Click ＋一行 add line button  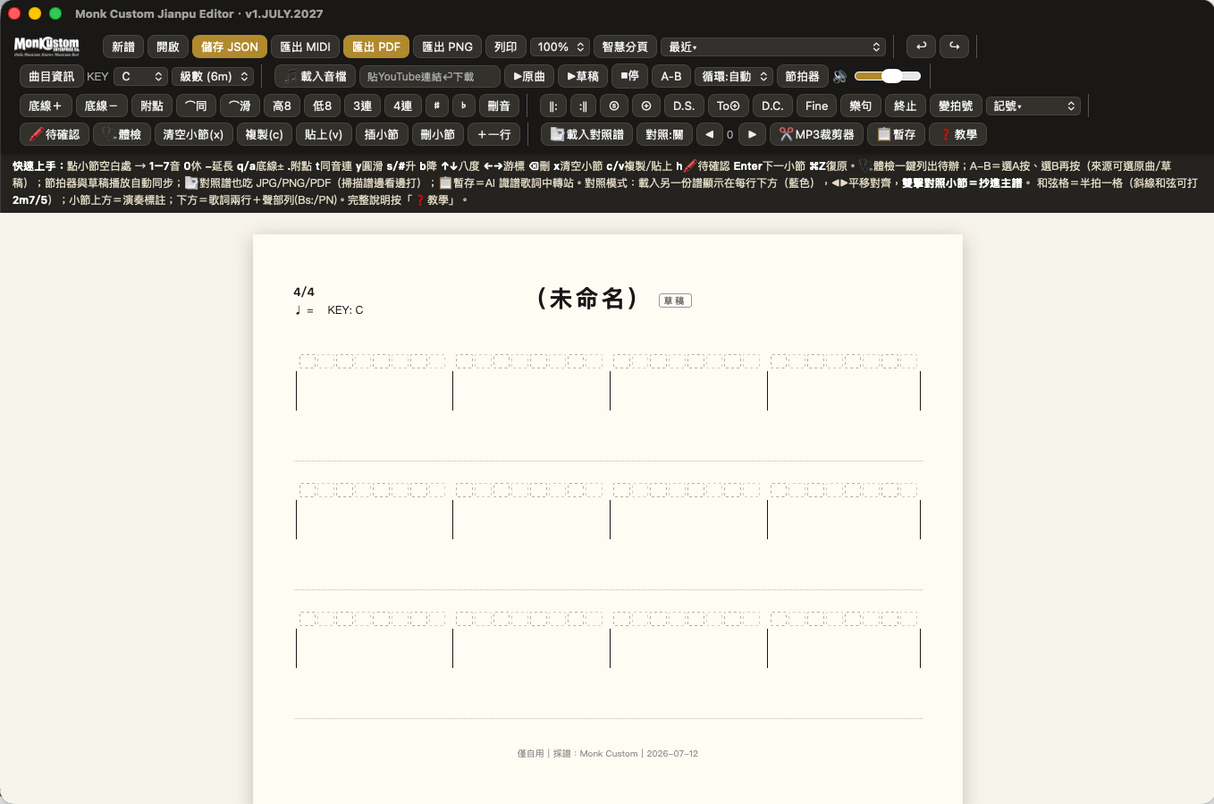pos(494,134)
